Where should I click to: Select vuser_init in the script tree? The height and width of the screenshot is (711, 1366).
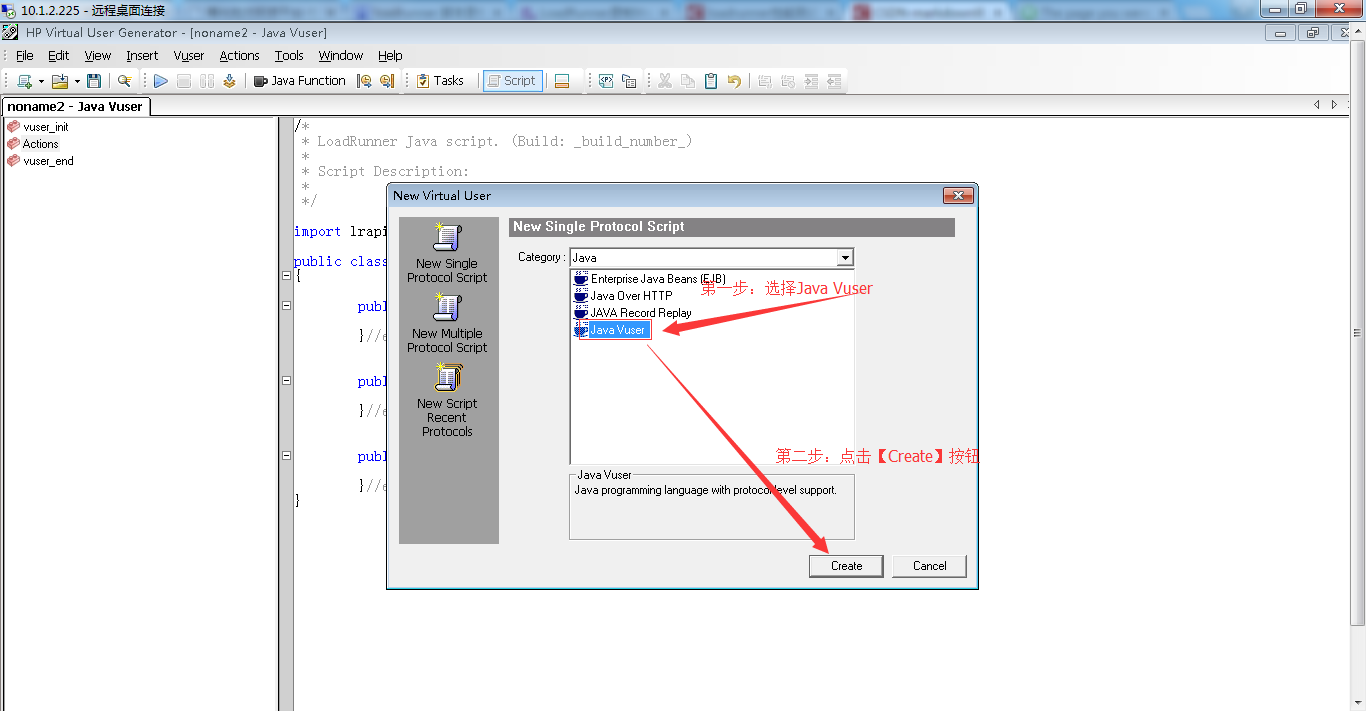click(x=46, y=127)
